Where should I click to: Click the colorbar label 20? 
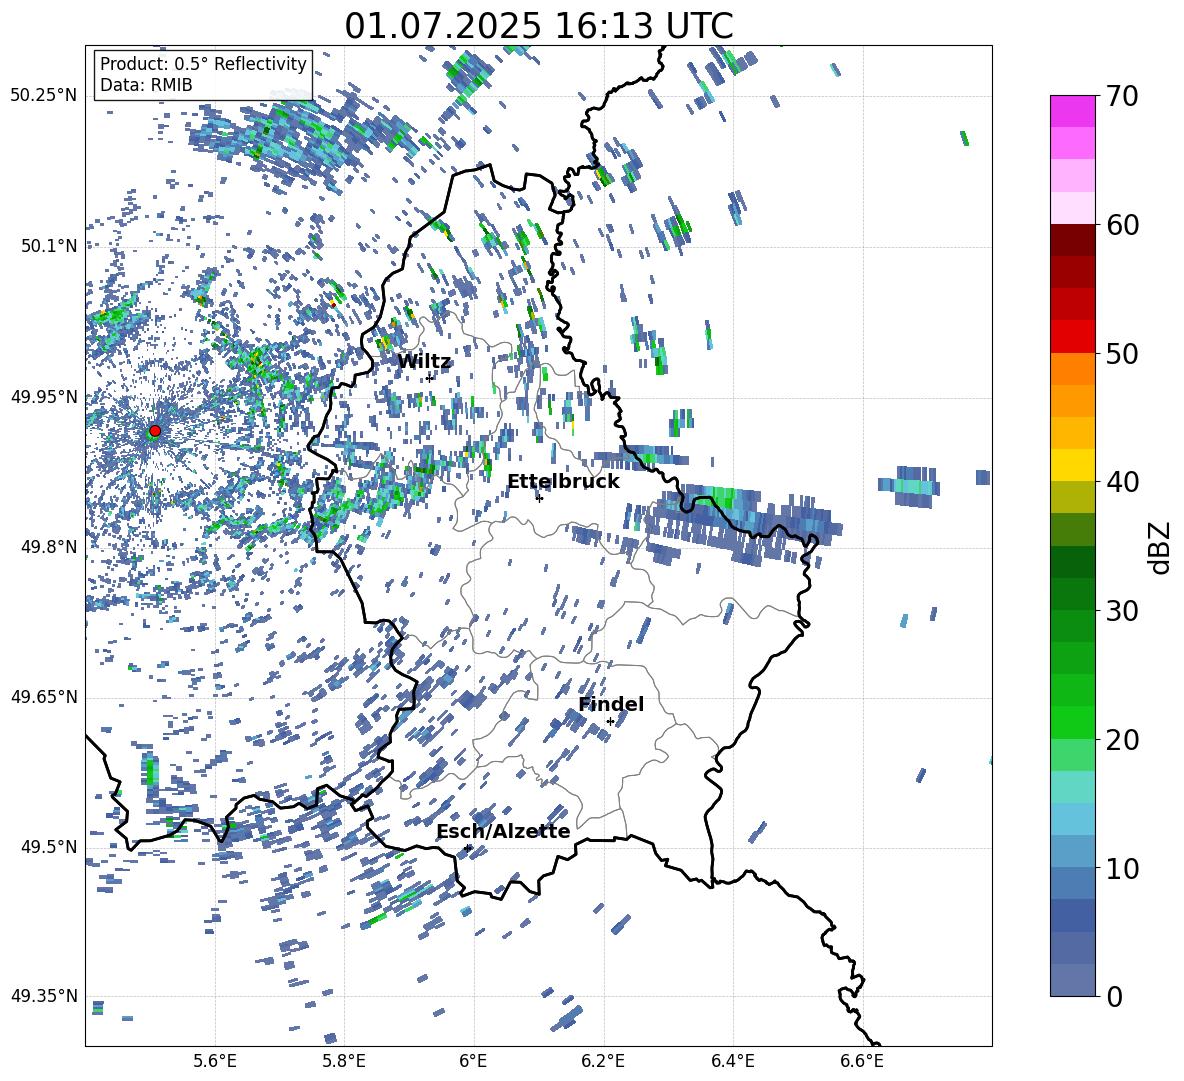point(1122,739)
